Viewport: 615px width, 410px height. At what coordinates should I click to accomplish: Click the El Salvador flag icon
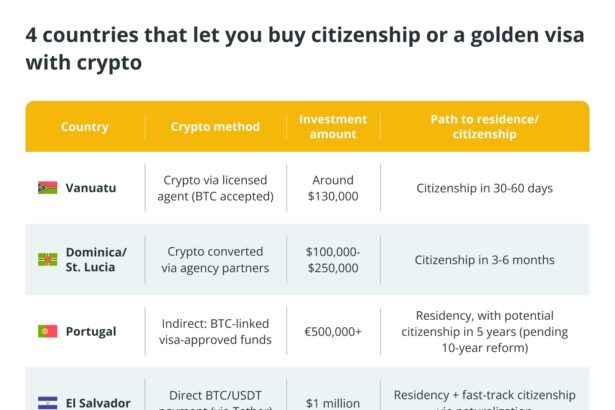47,402
